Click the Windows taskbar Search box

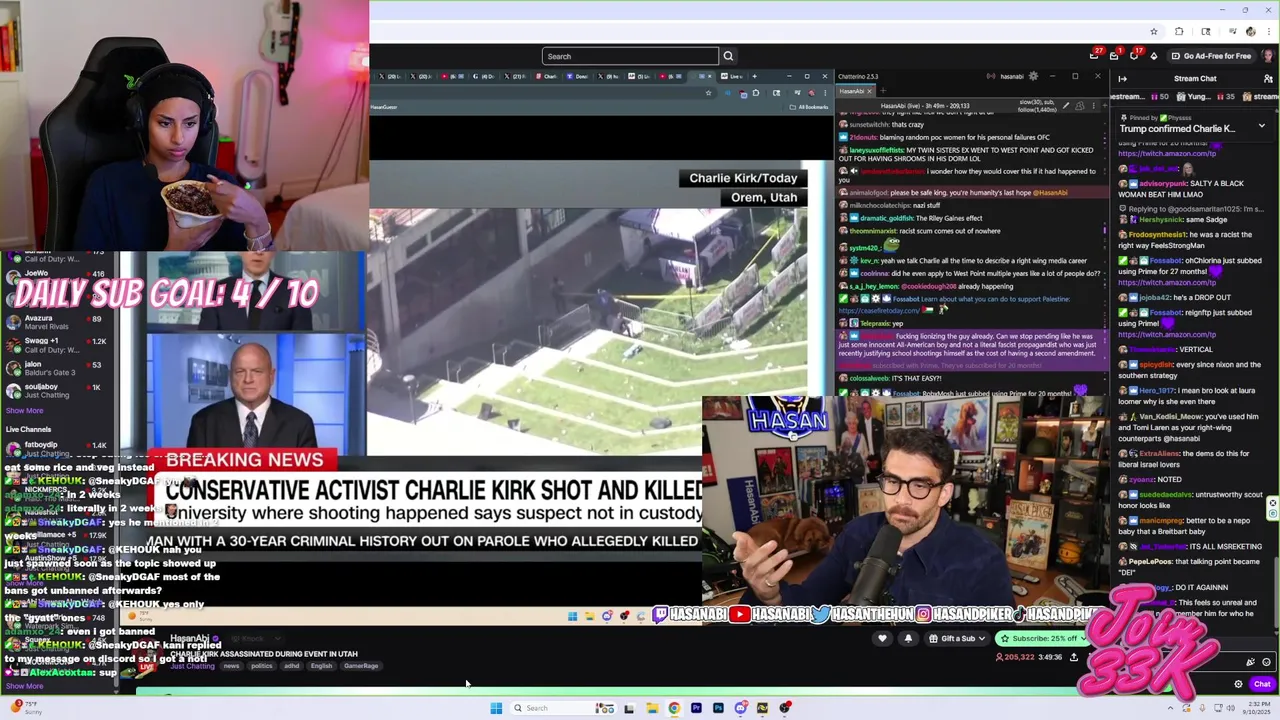(x=563, y=708)
